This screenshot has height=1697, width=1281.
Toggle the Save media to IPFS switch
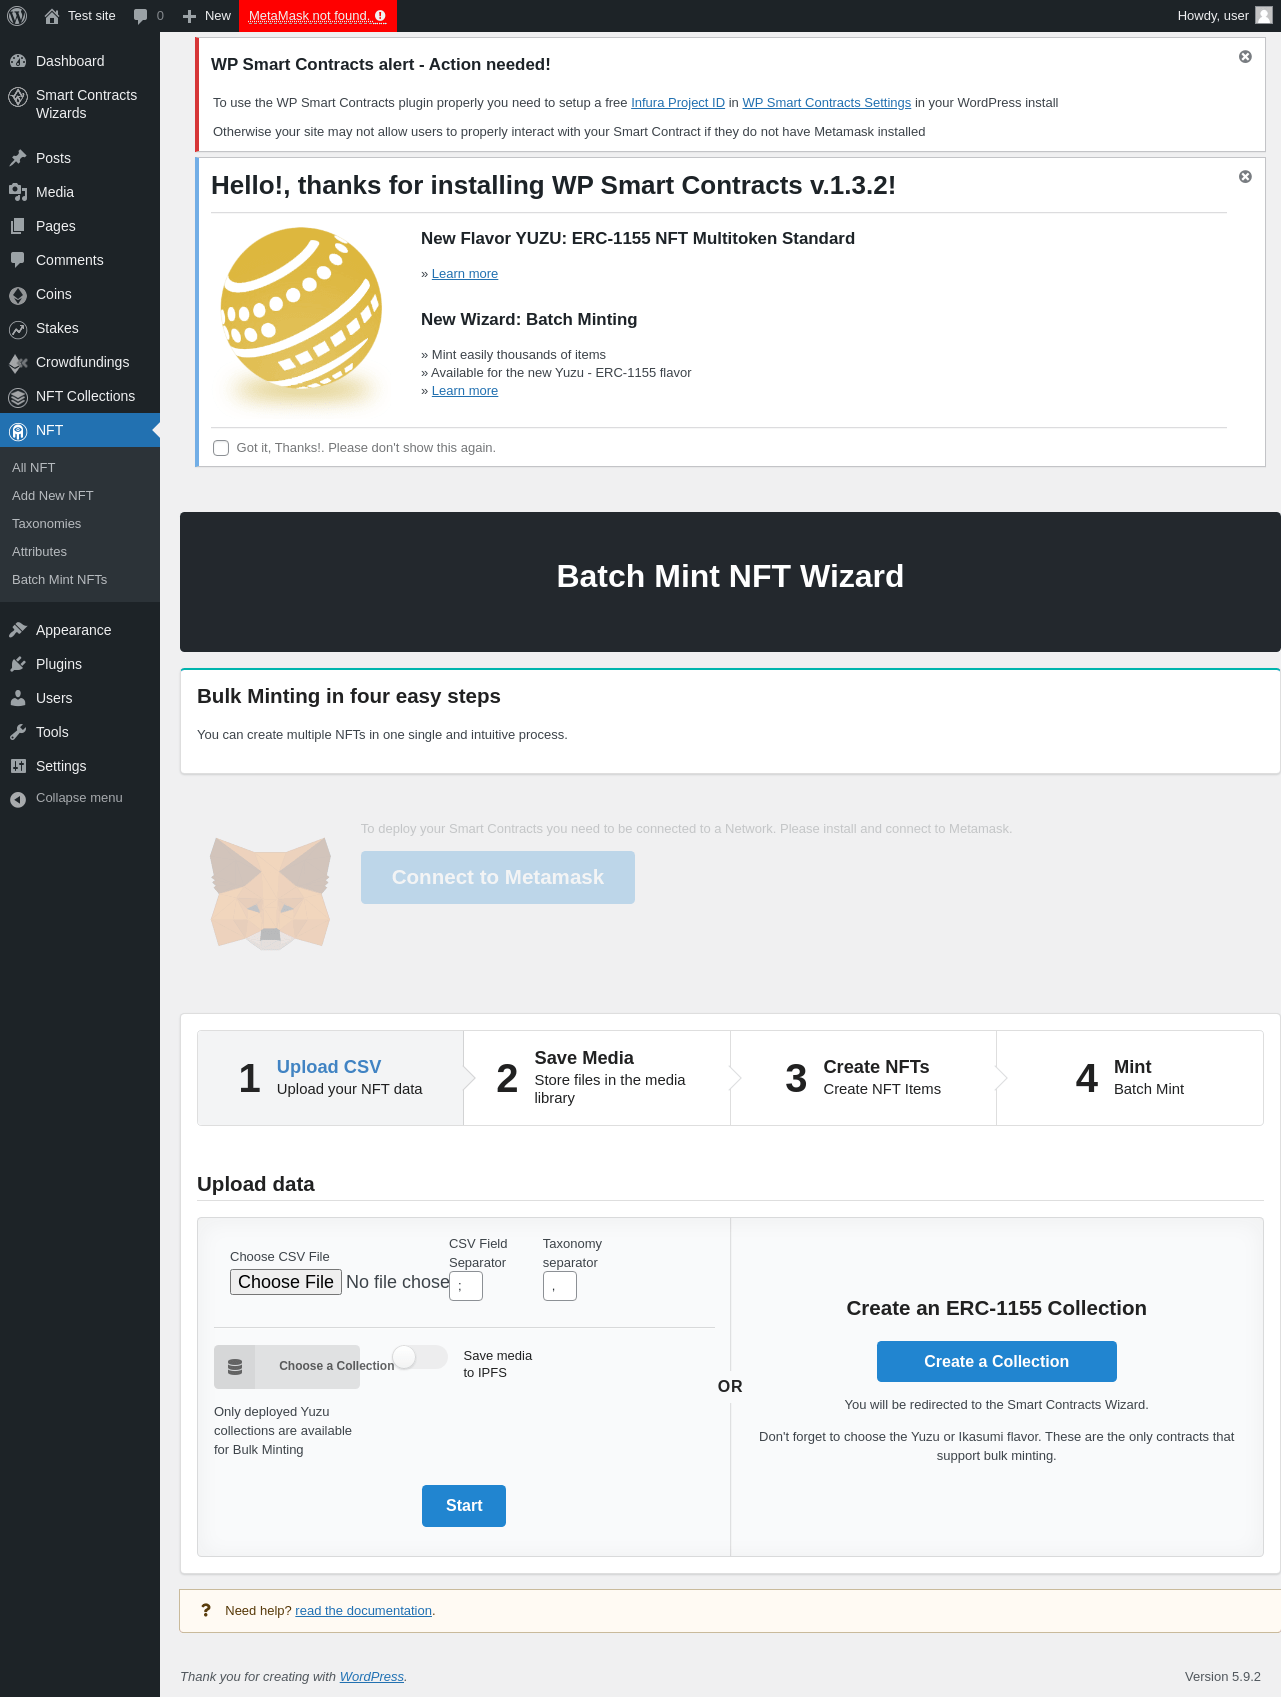420,1357
